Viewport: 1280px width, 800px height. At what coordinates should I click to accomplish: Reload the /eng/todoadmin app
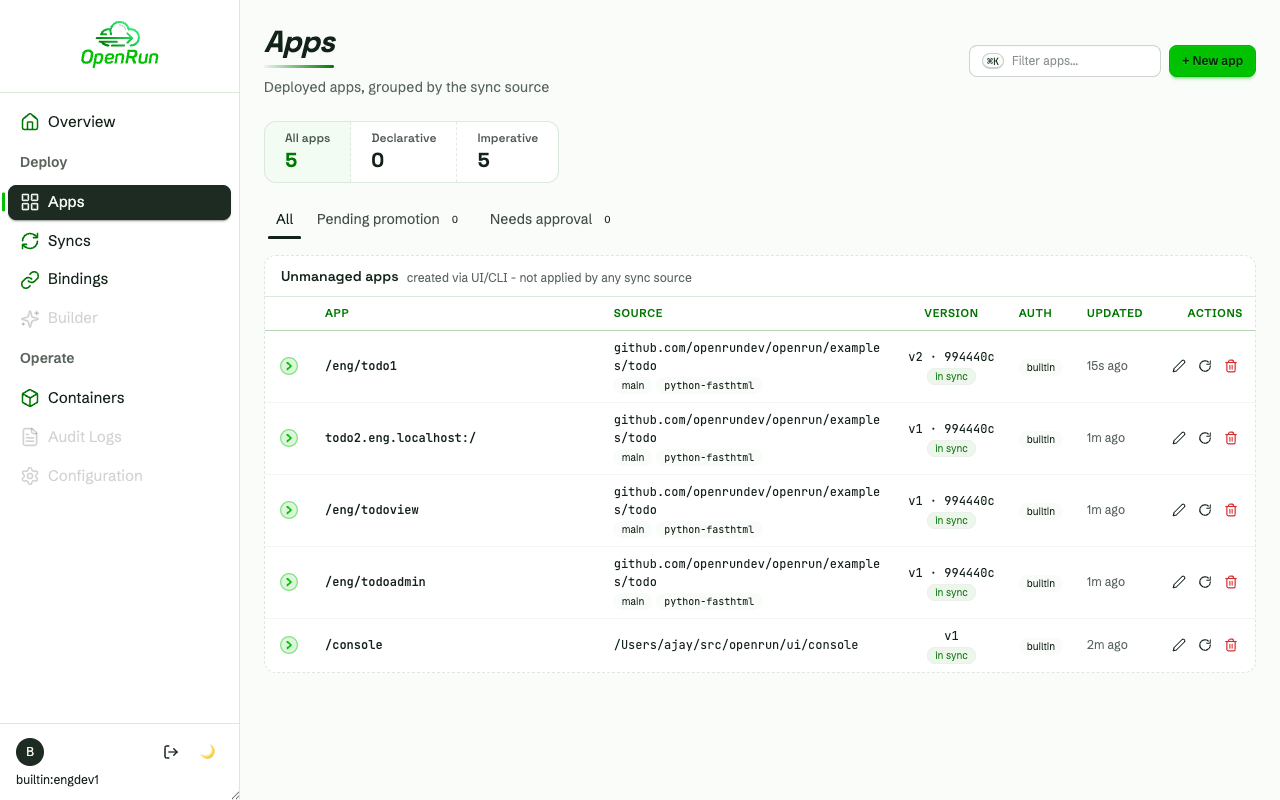pos(1205,582)
